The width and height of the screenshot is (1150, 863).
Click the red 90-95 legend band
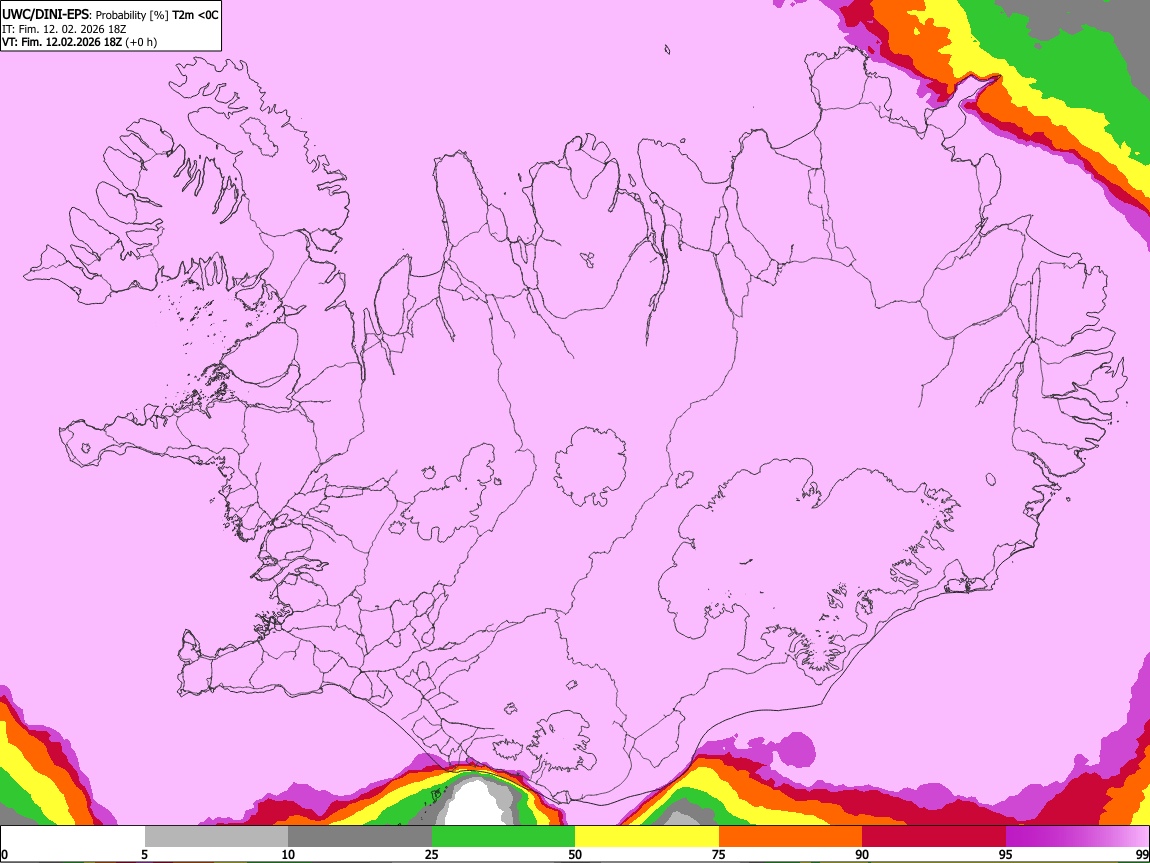click(x=934, y=836)
